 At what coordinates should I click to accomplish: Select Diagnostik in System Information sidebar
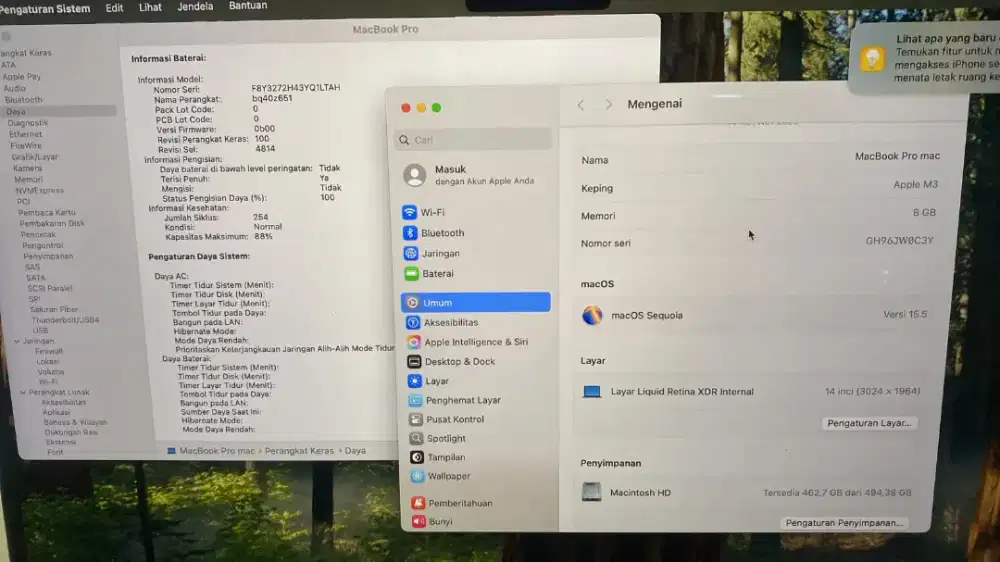tap(27, 122)
